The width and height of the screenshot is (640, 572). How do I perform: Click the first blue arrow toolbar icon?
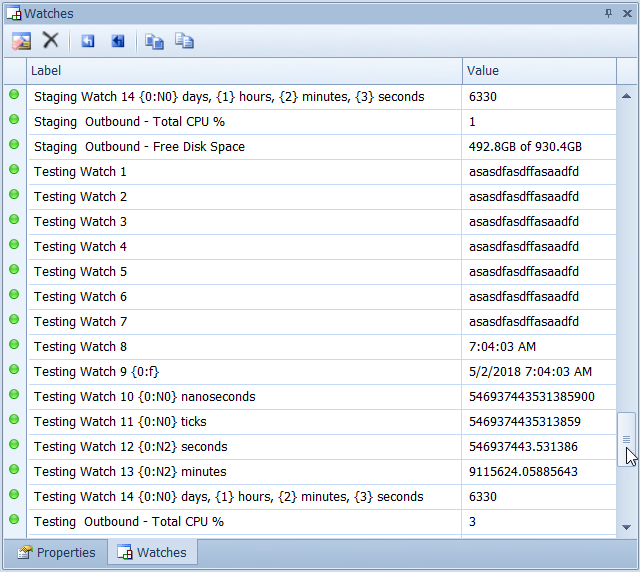point(88,41)
